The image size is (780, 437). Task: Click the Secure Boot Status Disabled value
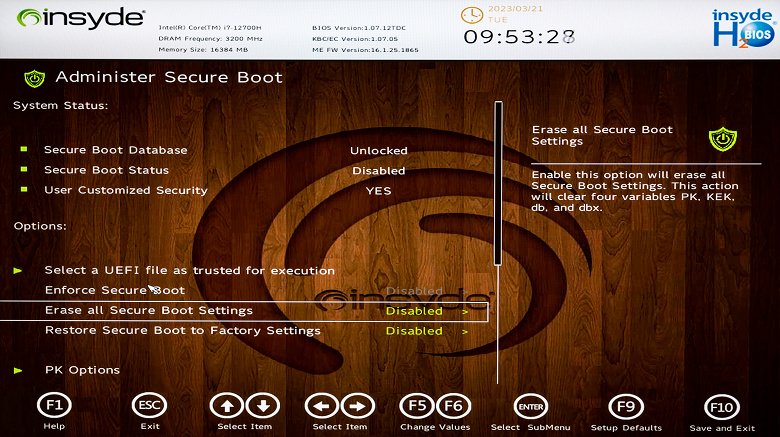pos(379,171)
